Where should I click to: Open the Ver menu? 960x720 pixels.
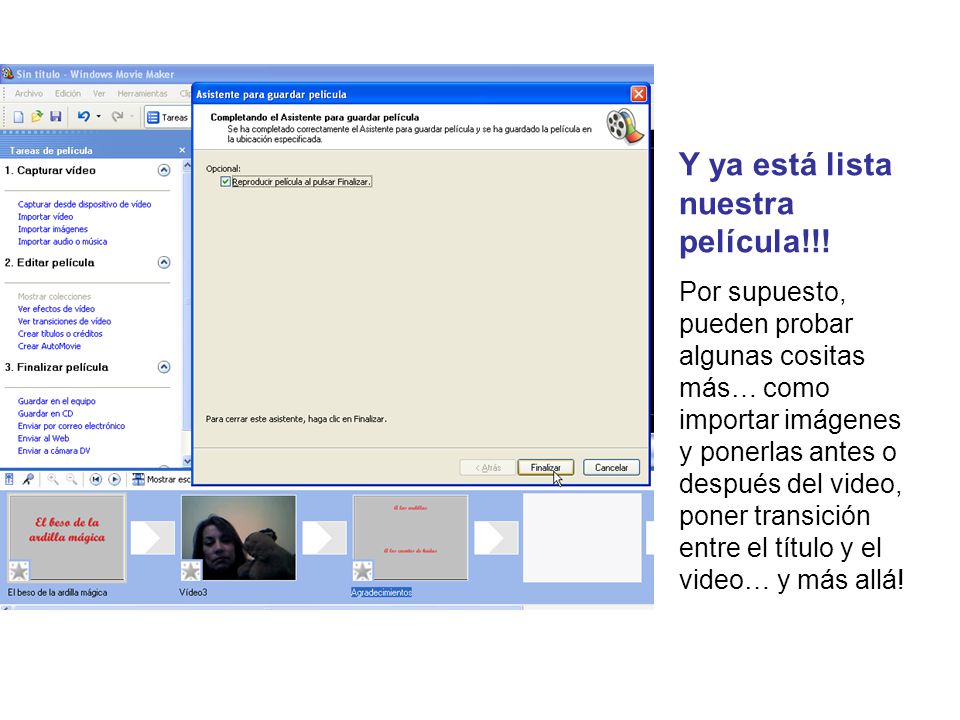(99, 94)
